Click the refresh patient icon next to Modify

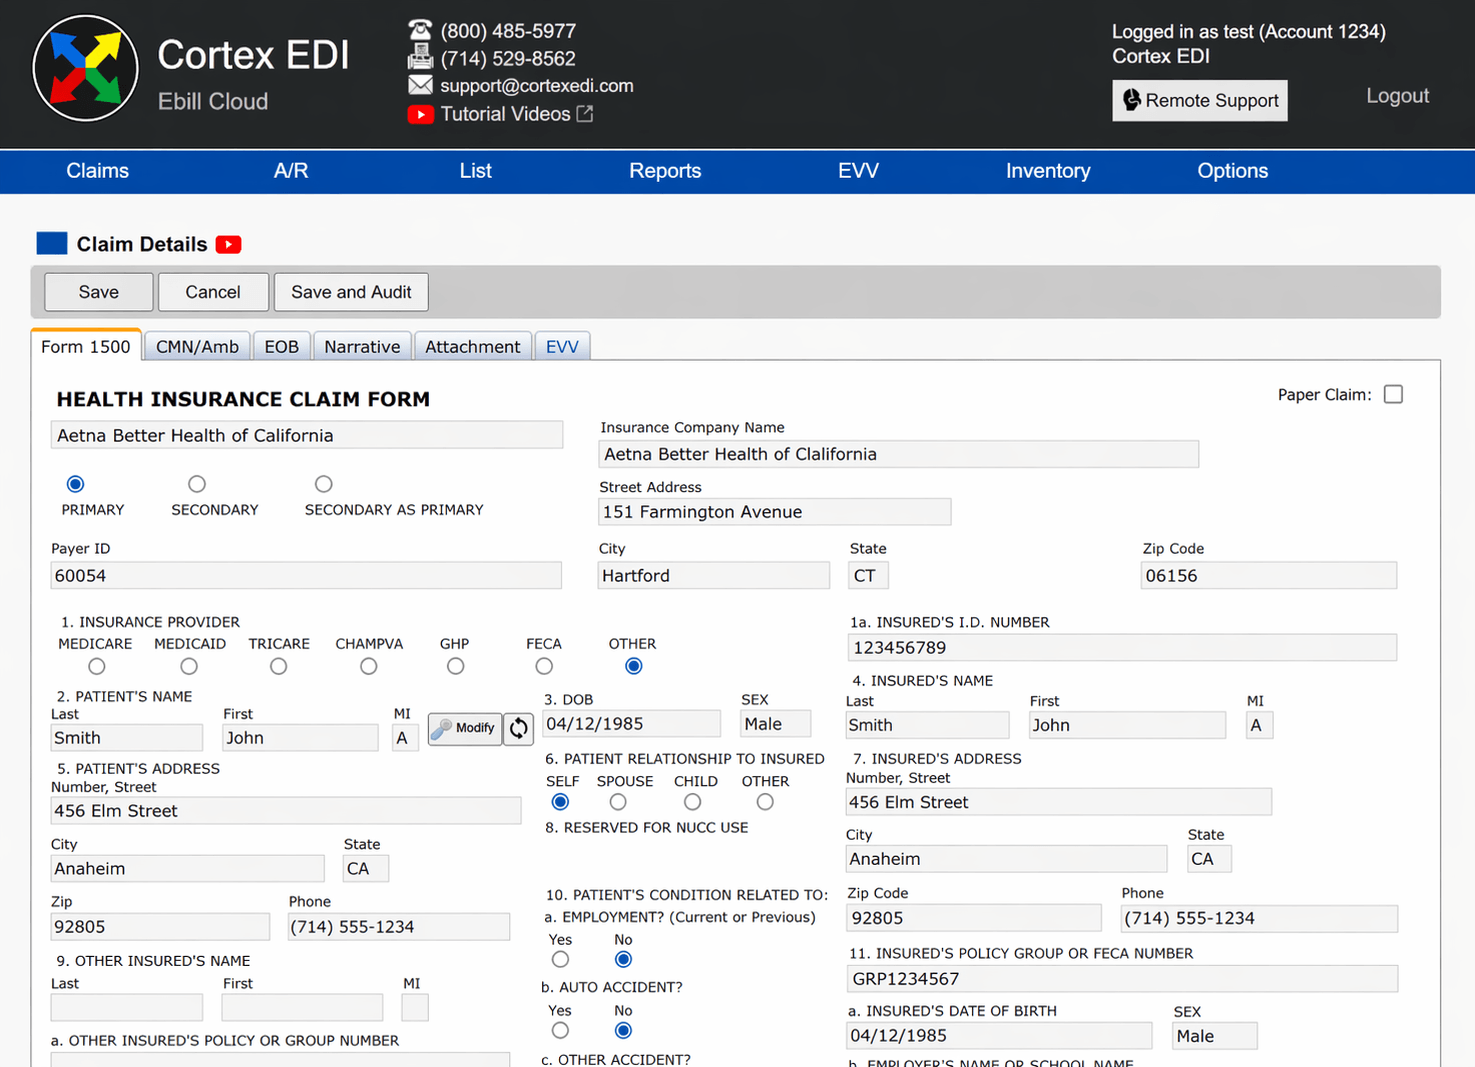(518, 728)
